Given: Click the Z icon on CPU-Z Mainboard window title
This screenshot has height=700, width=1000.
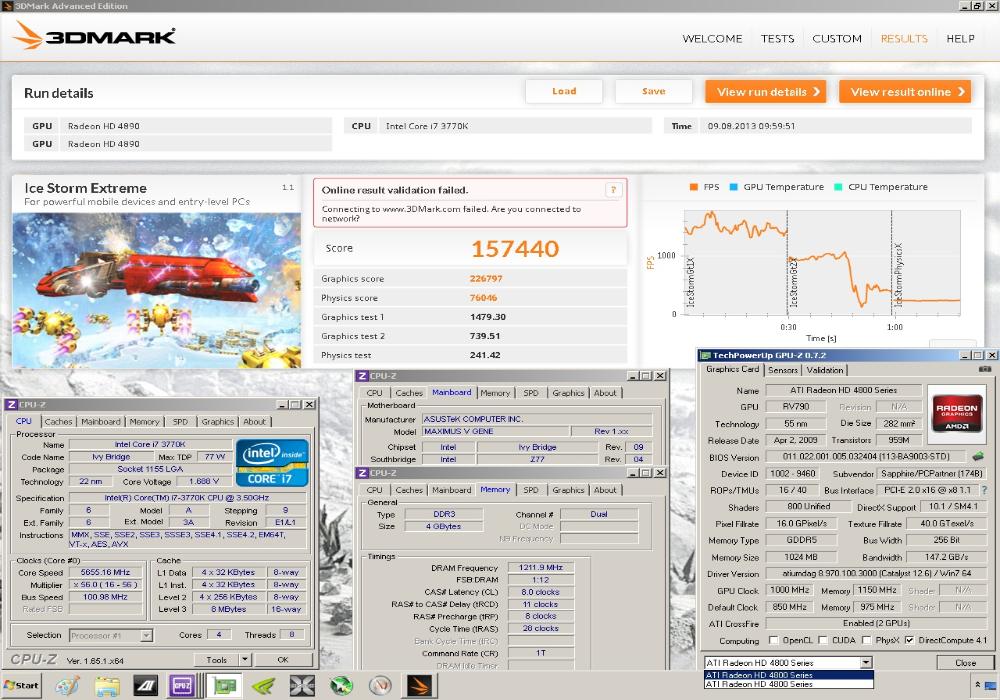Looking at the screenshot, I should tap(362, 376).
